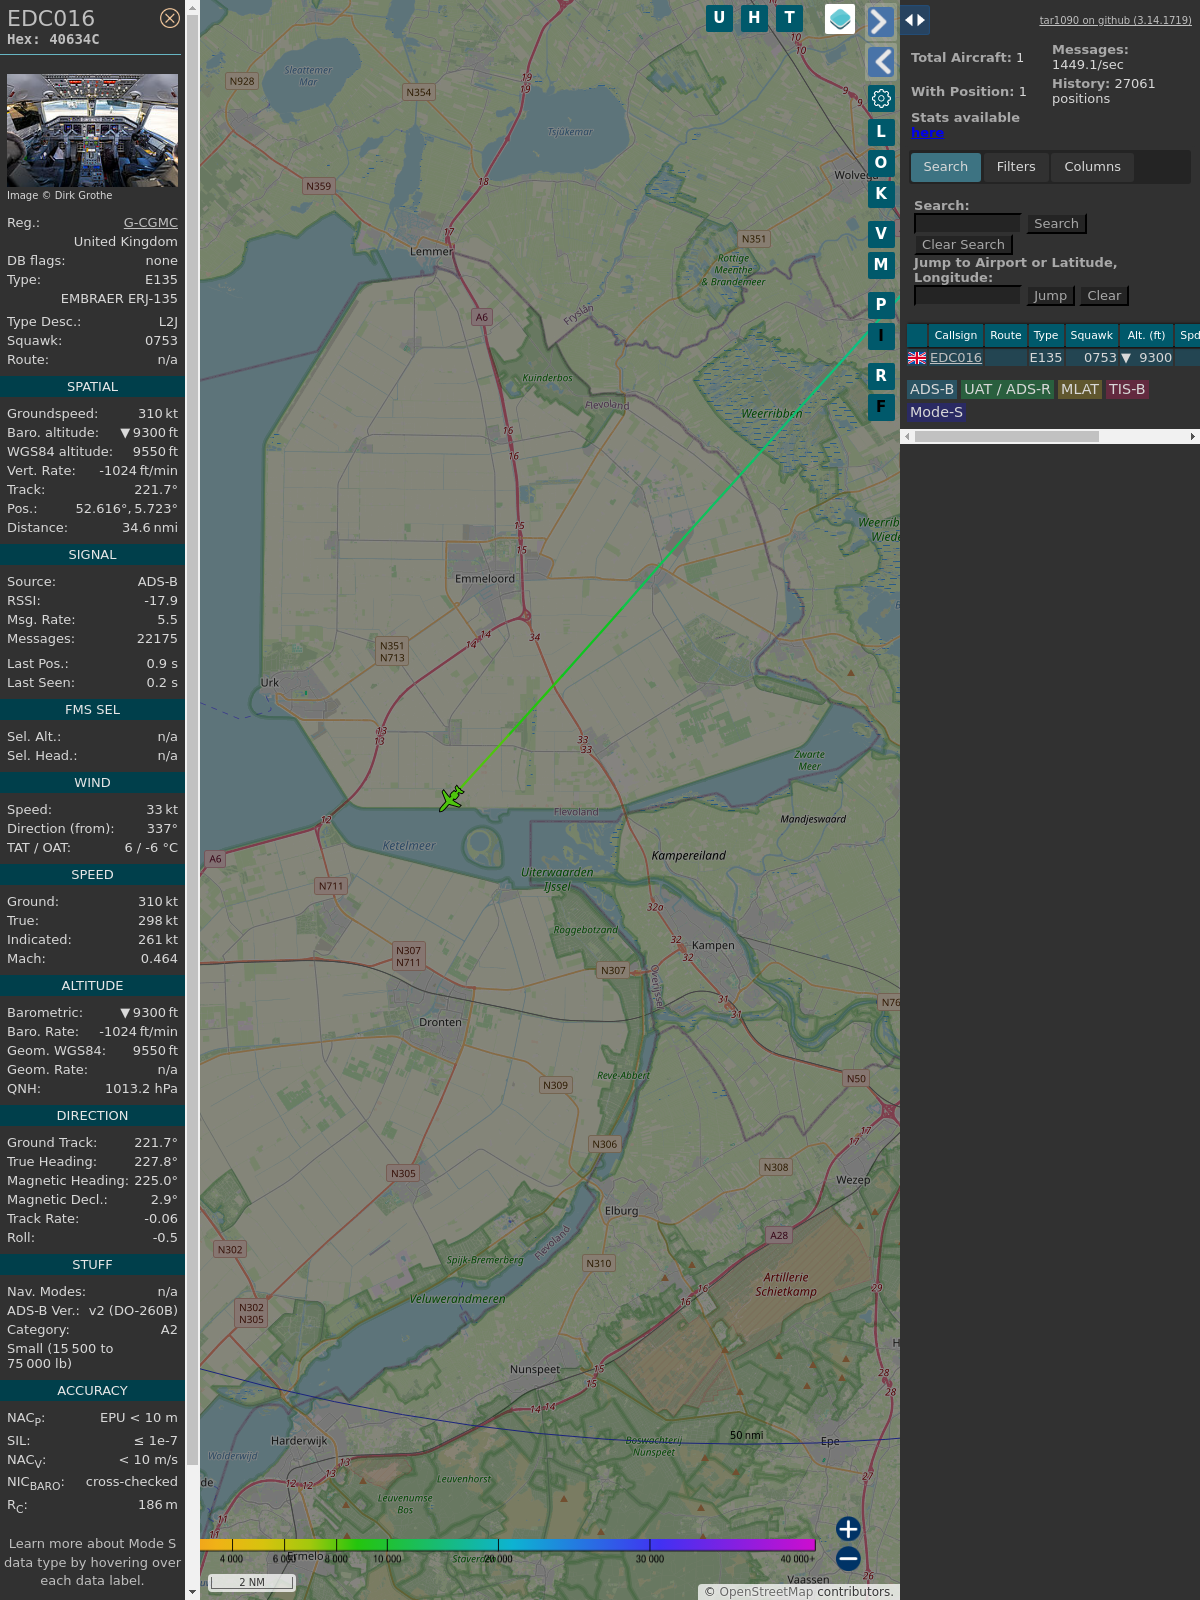Click the zoom out minus button
This screenshot has width=1200, height=1600.
[x=848, y=1558]
